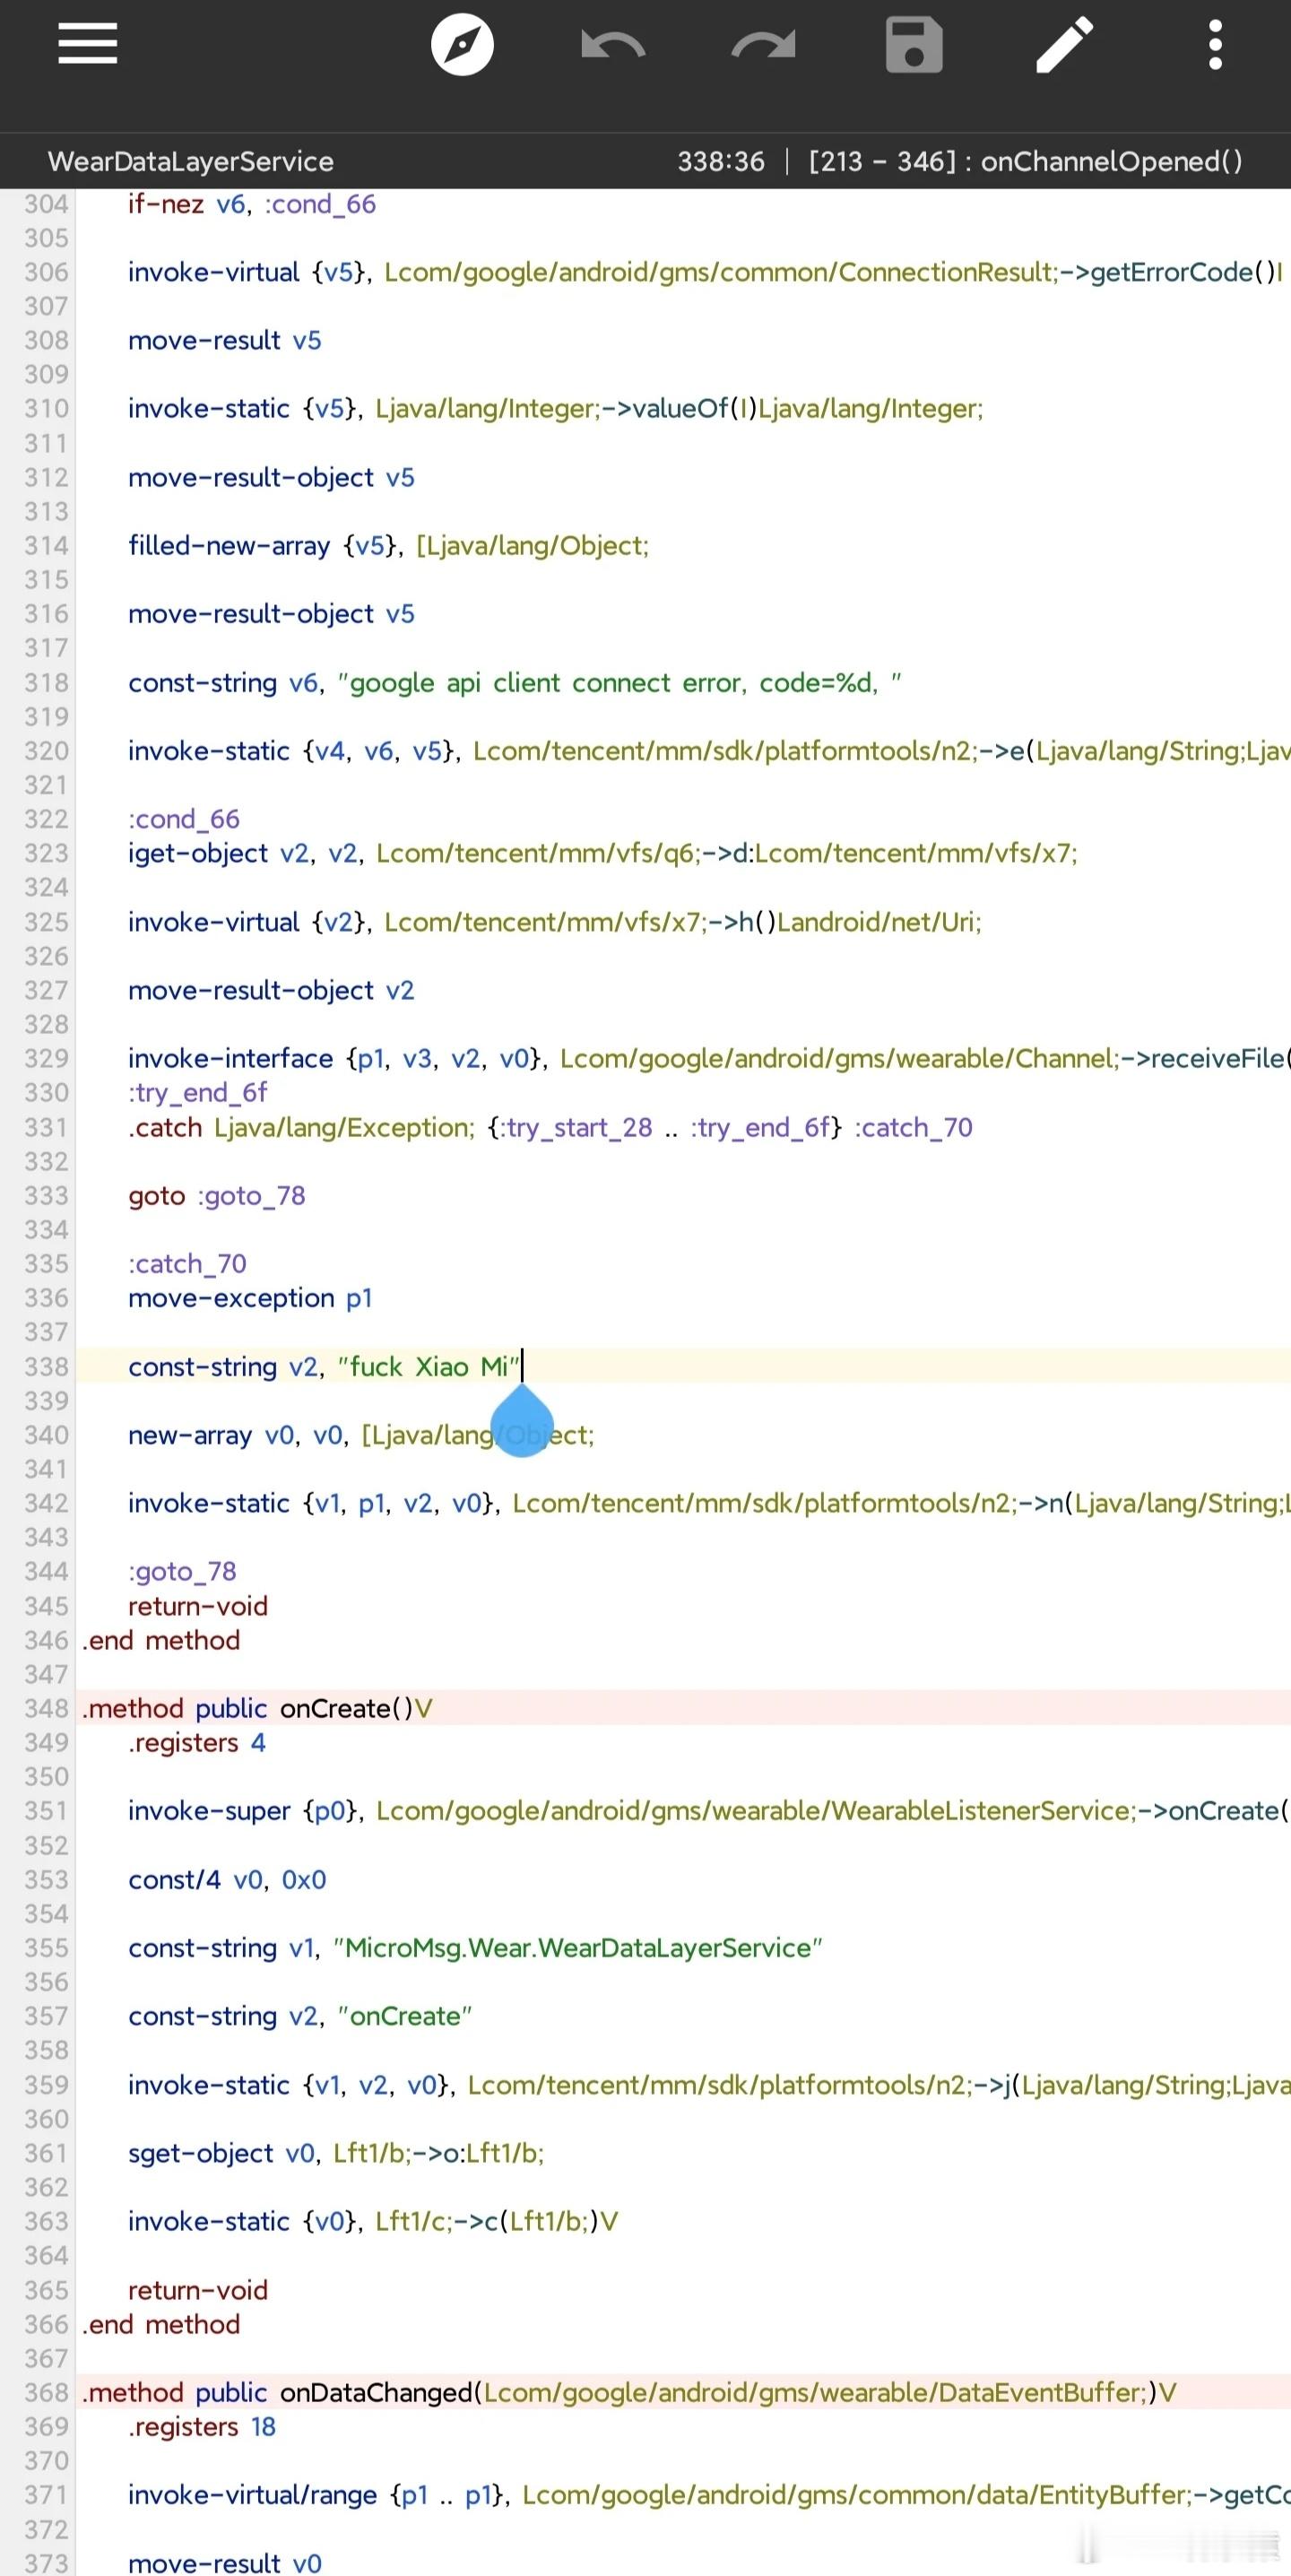Click 'return-void' on line 365
1291x2576 pixels.
(x=198, y=2289)
